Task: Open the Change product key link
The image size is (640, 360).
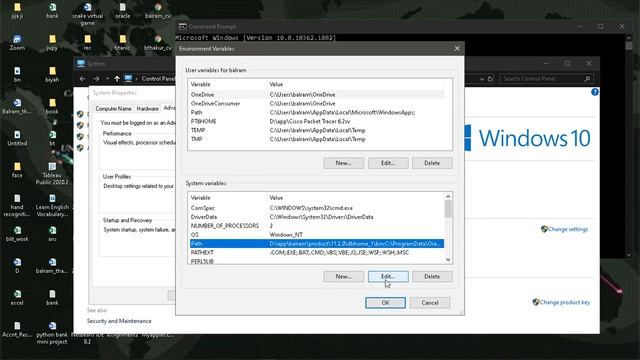Action: (564, 302)
